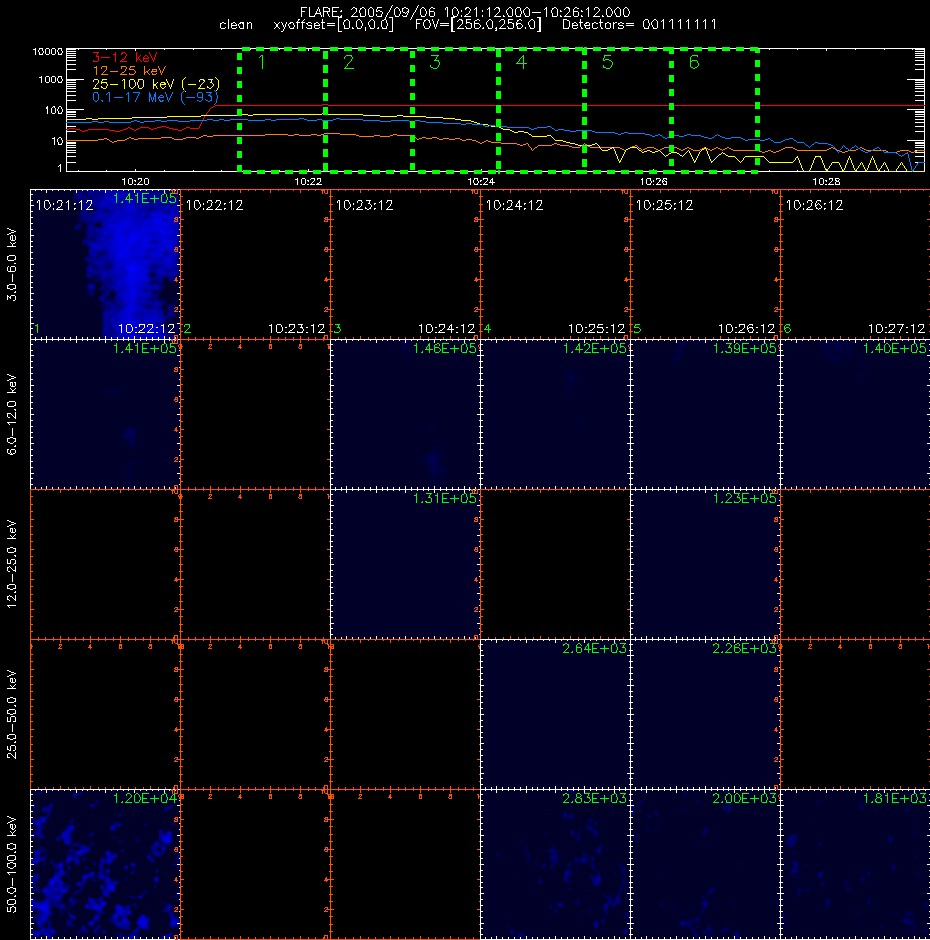Click the 10:22 tick label on time axis
930x940 pixels.
pyautogui.click(x=308, y=181)
